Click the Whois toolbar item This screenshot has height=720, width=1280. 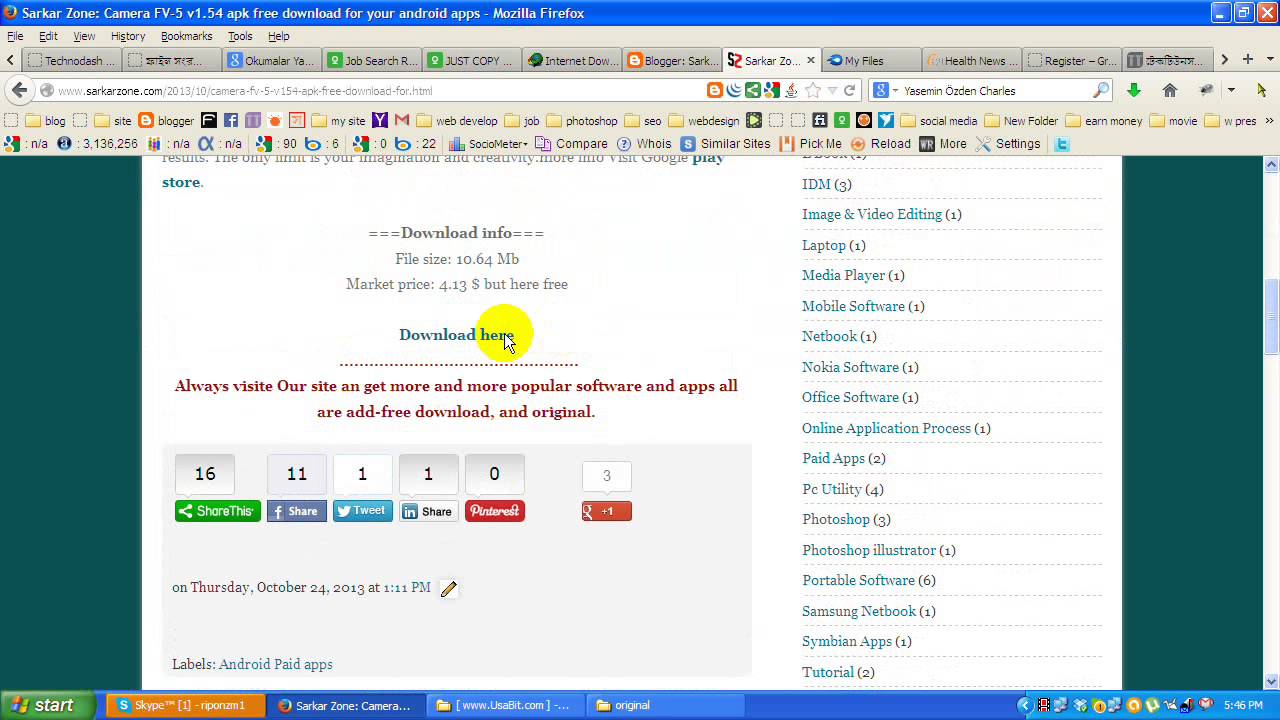click(x=644, y=143)
